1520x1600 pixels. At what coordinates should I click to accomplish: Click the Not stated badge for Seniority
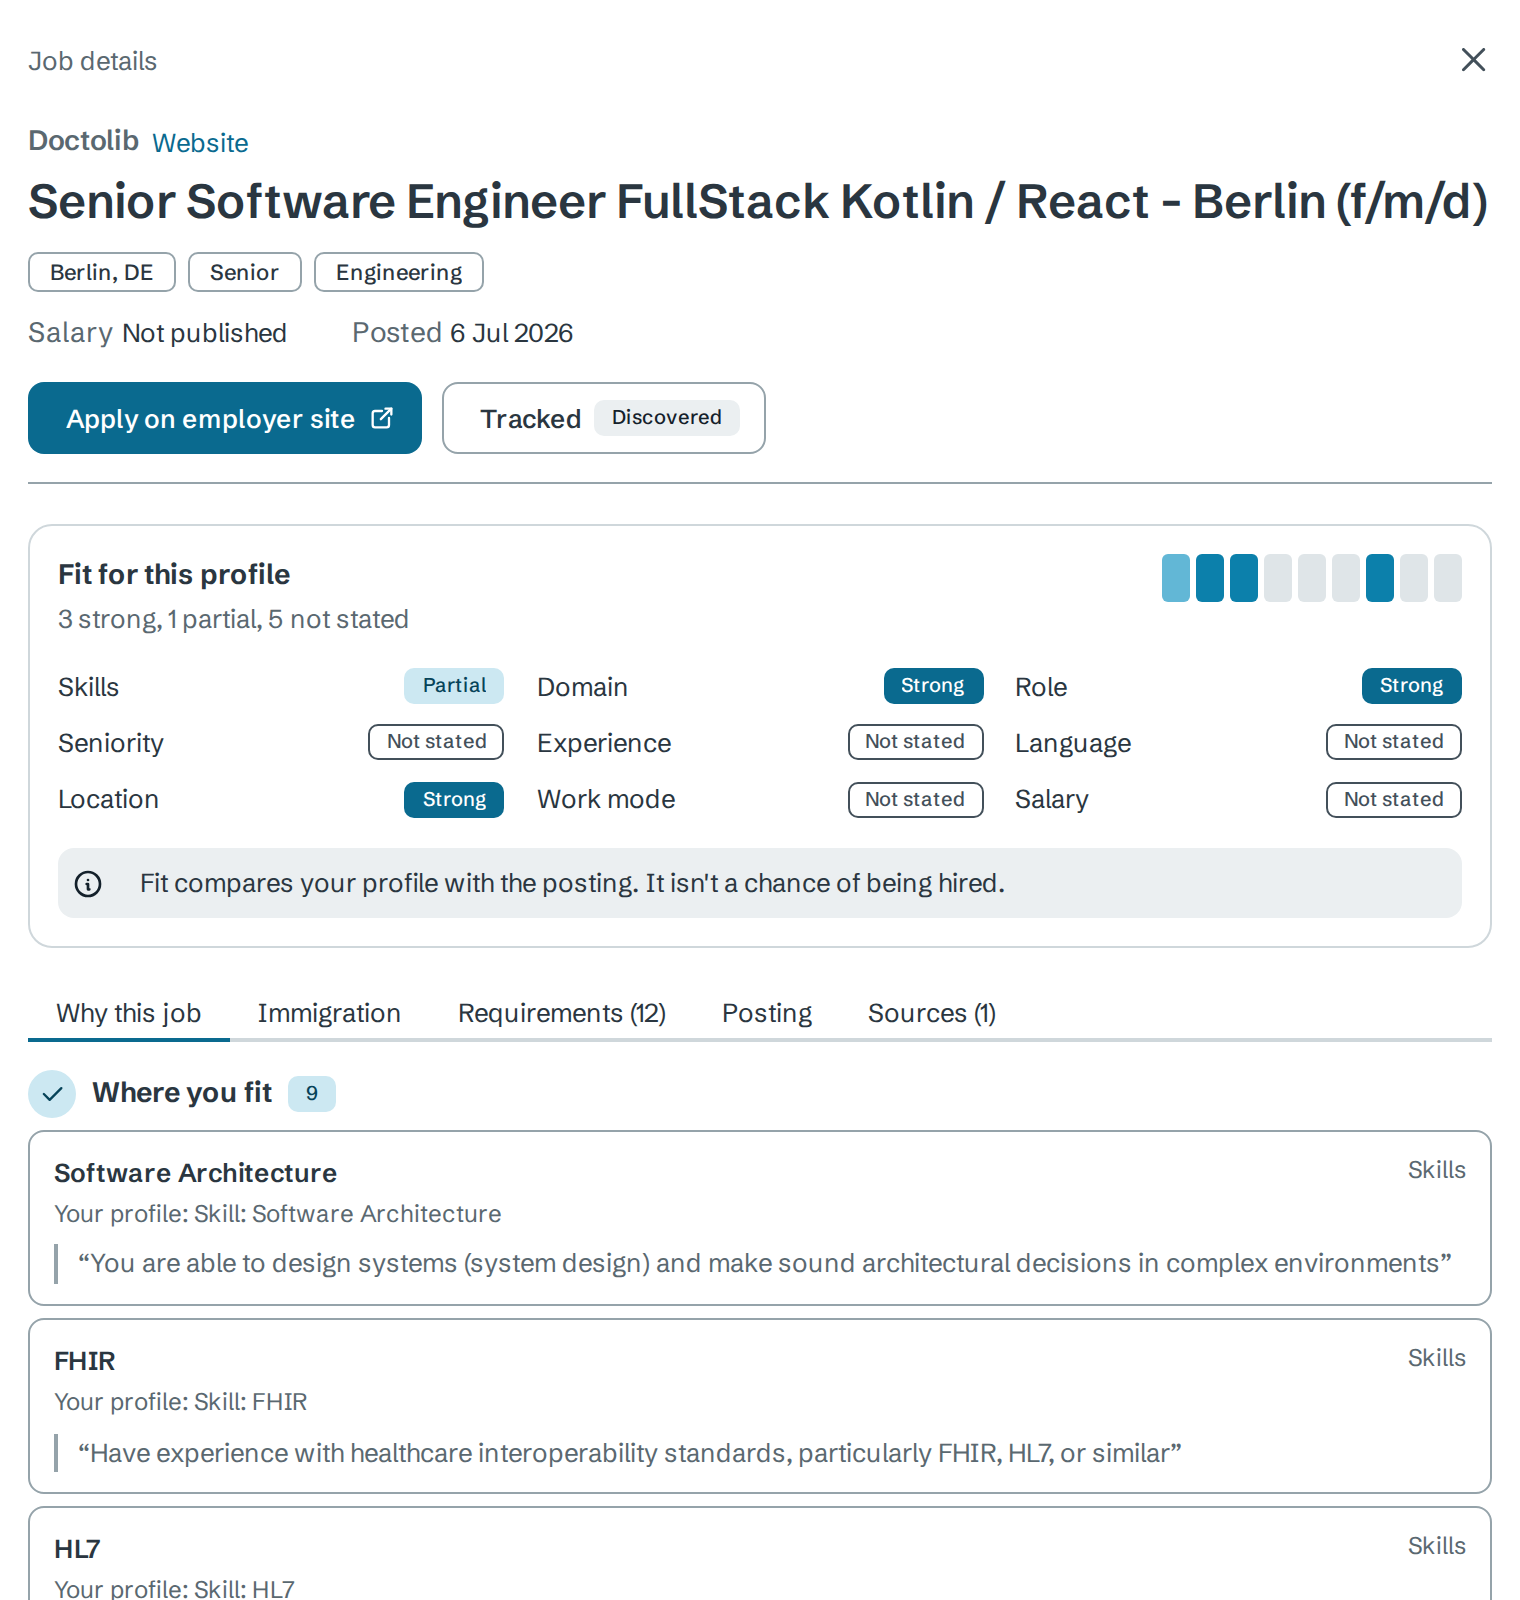click(436, 742)
